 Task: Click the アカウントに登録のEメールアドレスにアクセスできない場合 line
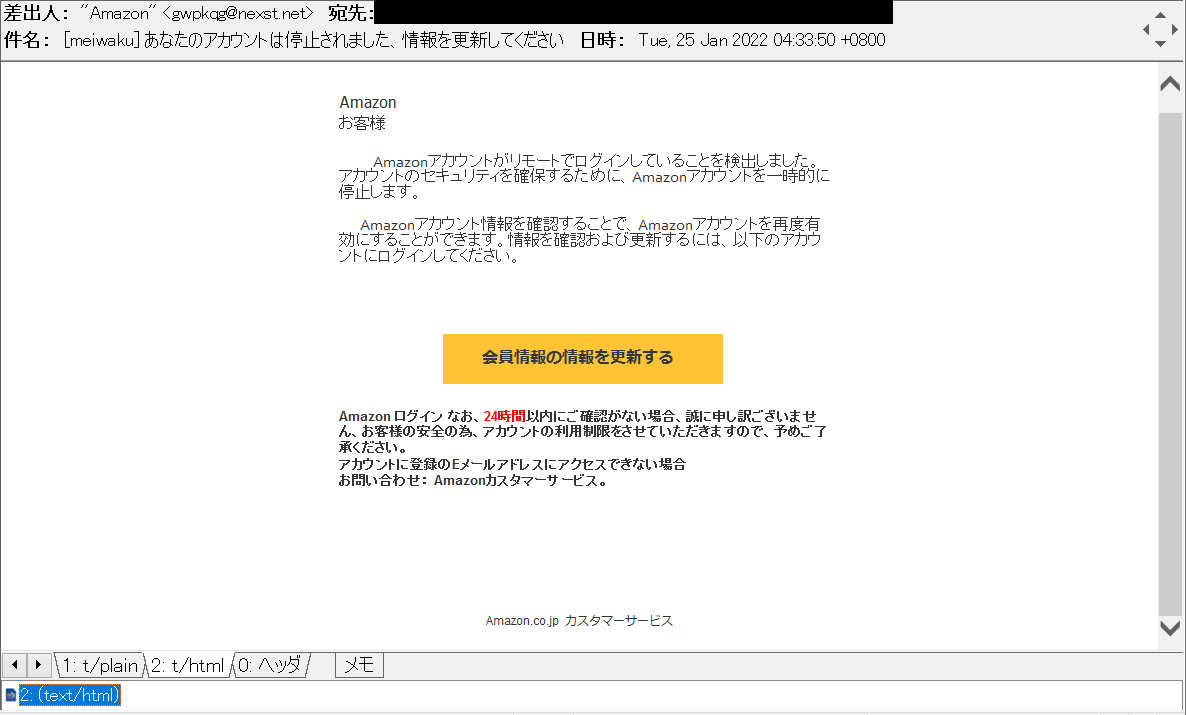pos(512,464)
